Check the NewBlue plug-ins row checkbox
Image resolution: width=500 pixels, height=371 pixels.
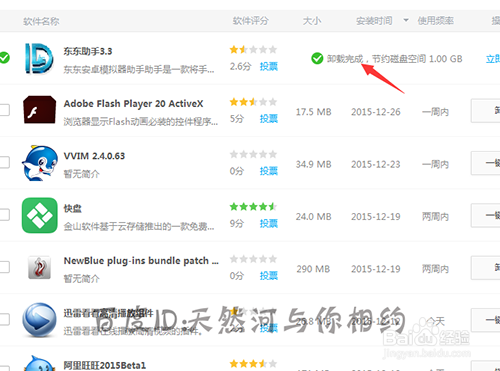tap(4, 267)
